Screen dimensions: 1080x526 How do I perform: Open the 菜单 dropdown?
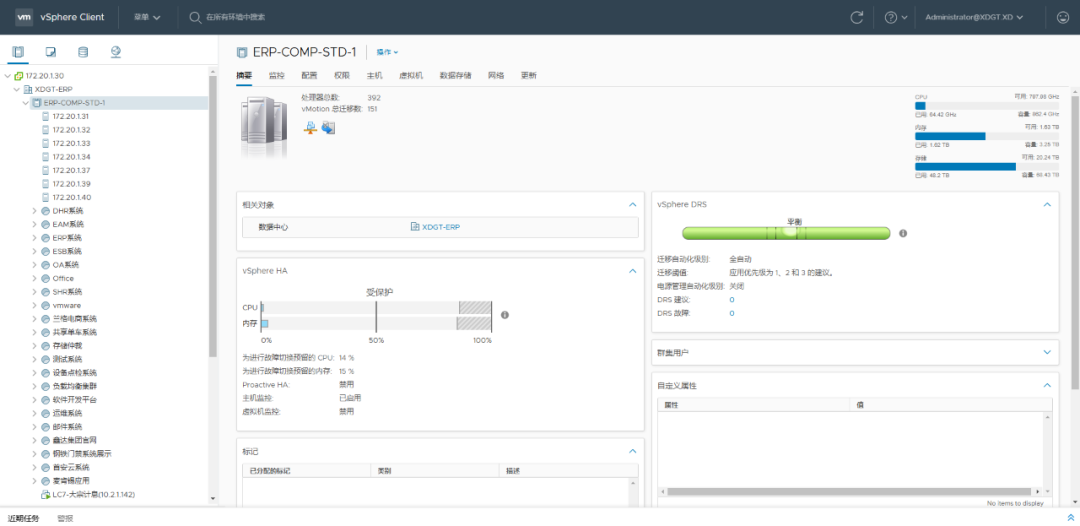(147, 17)
